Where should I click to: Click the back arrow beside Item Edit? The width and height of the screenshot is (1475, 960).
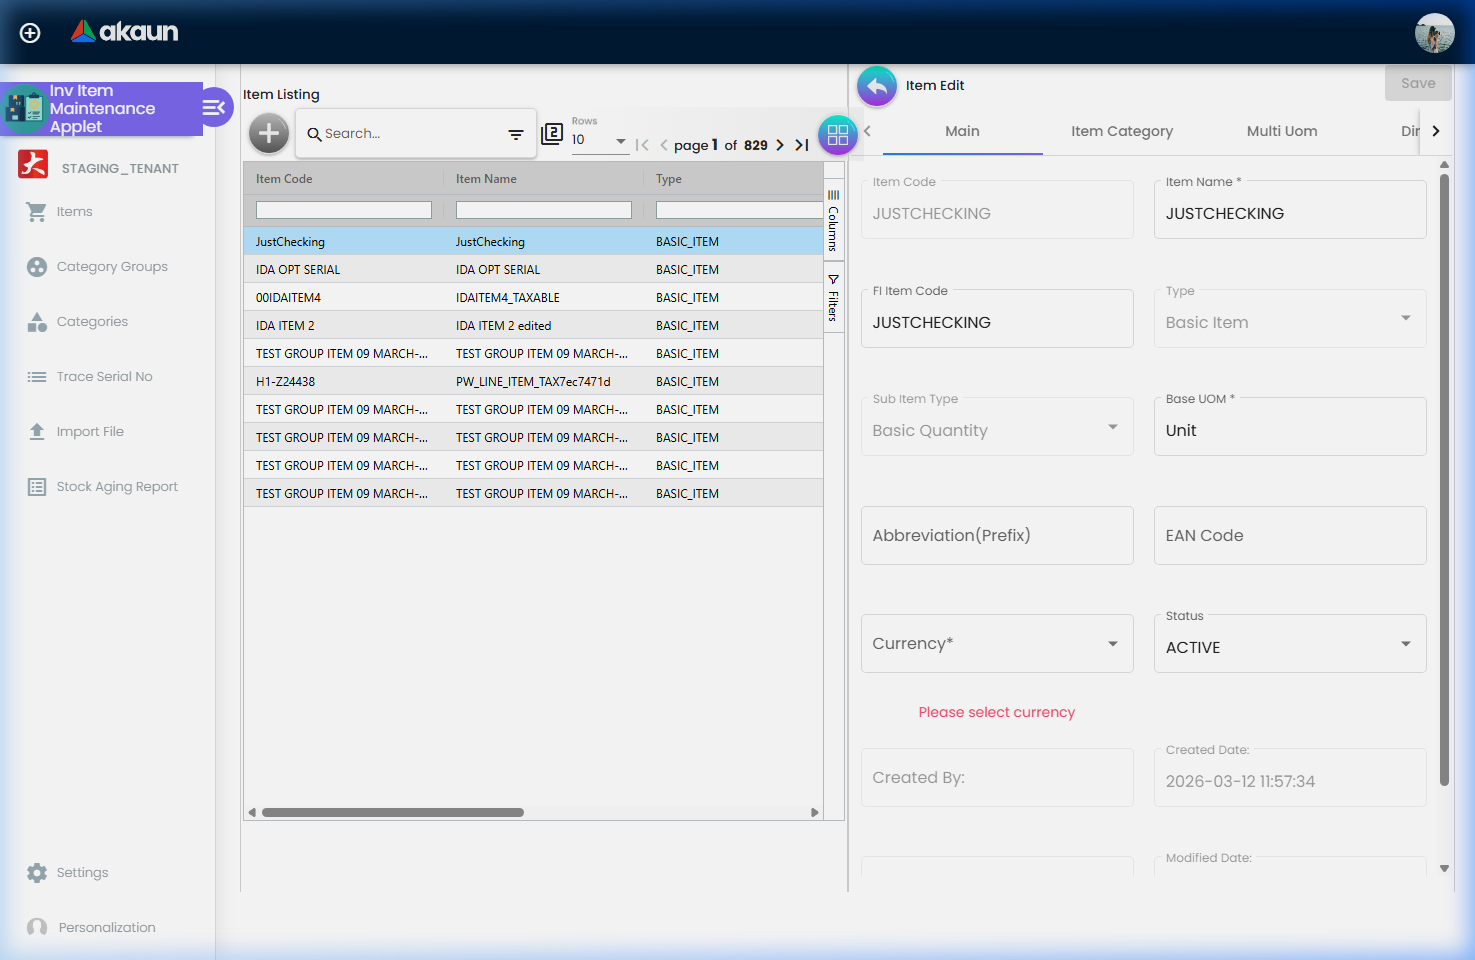coord(877,86)
